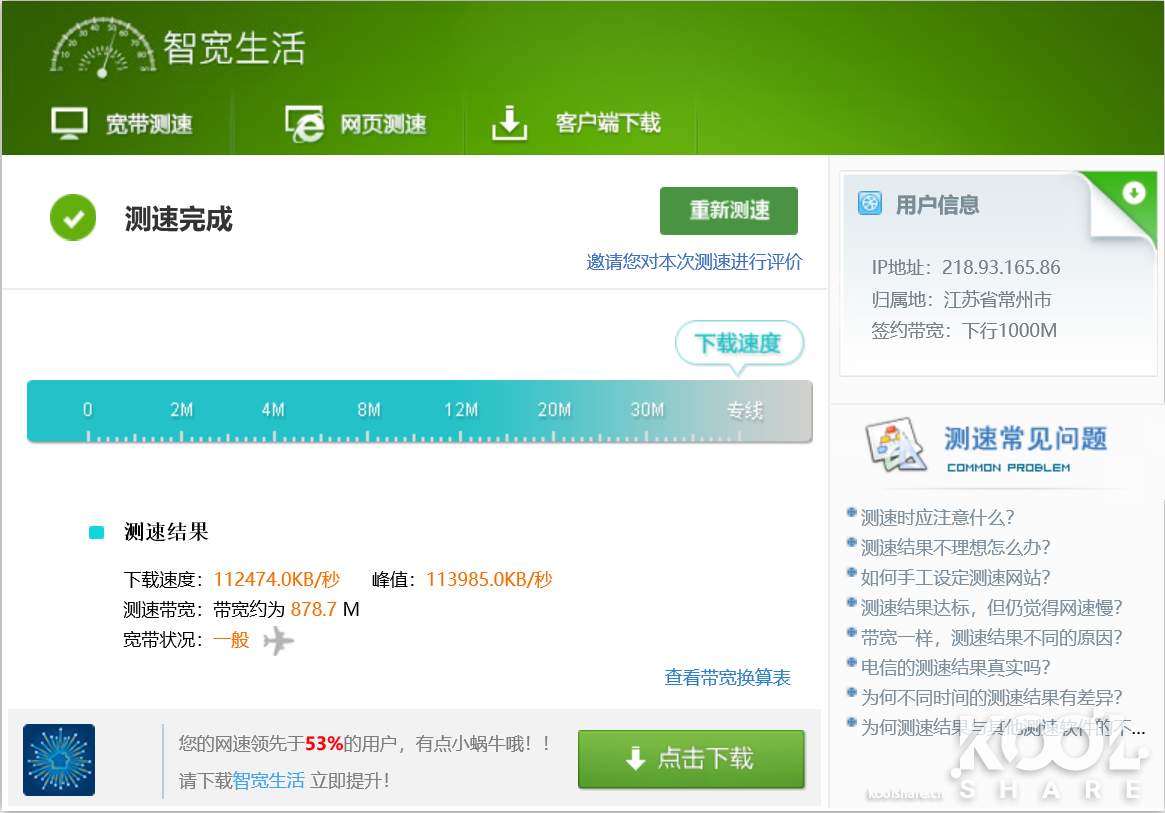This screenshot has width=1165, height=813.
Task: Open FAQ 为何不同时间的测速结果有差异?
Action: (991, 697)
